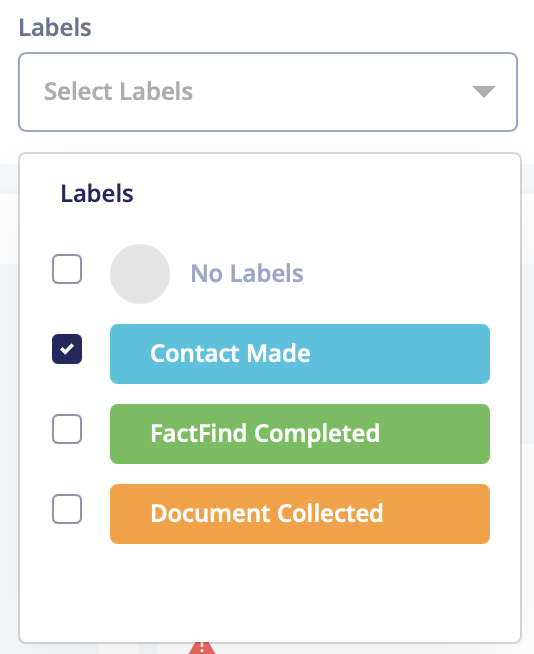Pick the orange Document Collected tag

(x=300, y=514)
